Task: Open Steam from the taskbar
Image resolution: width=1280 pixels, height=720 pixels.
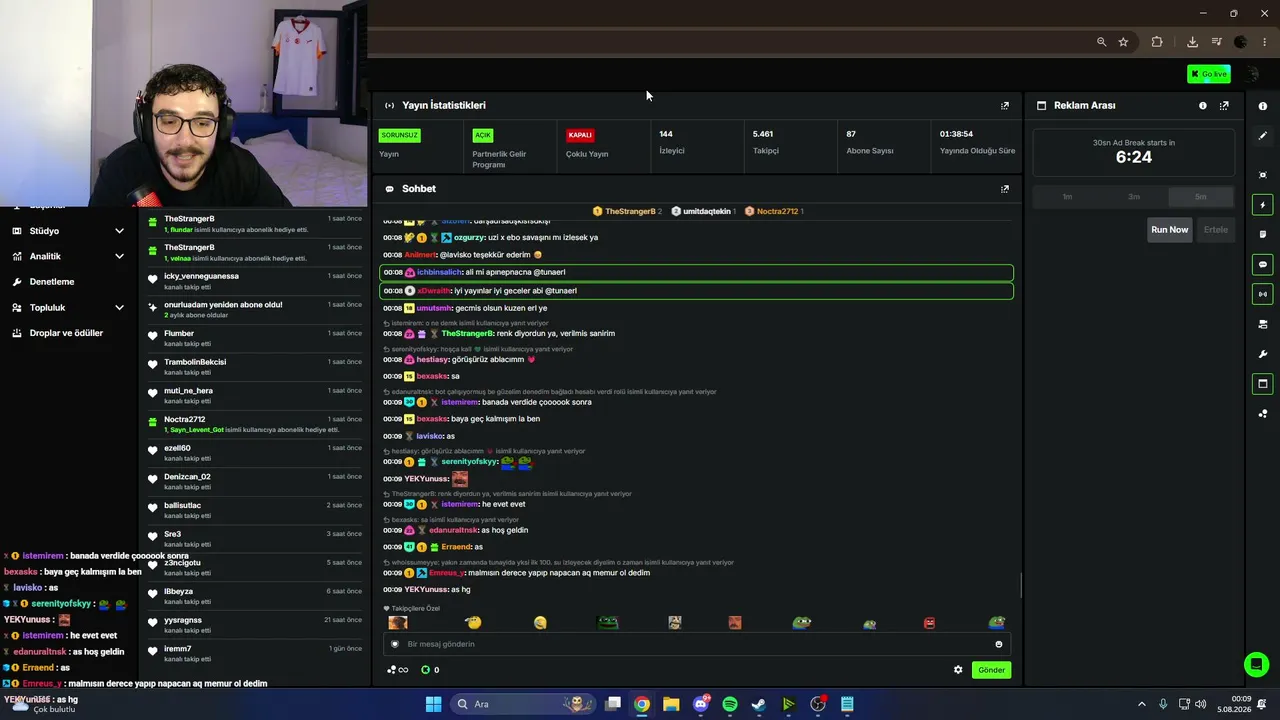Action: (759, 704)
